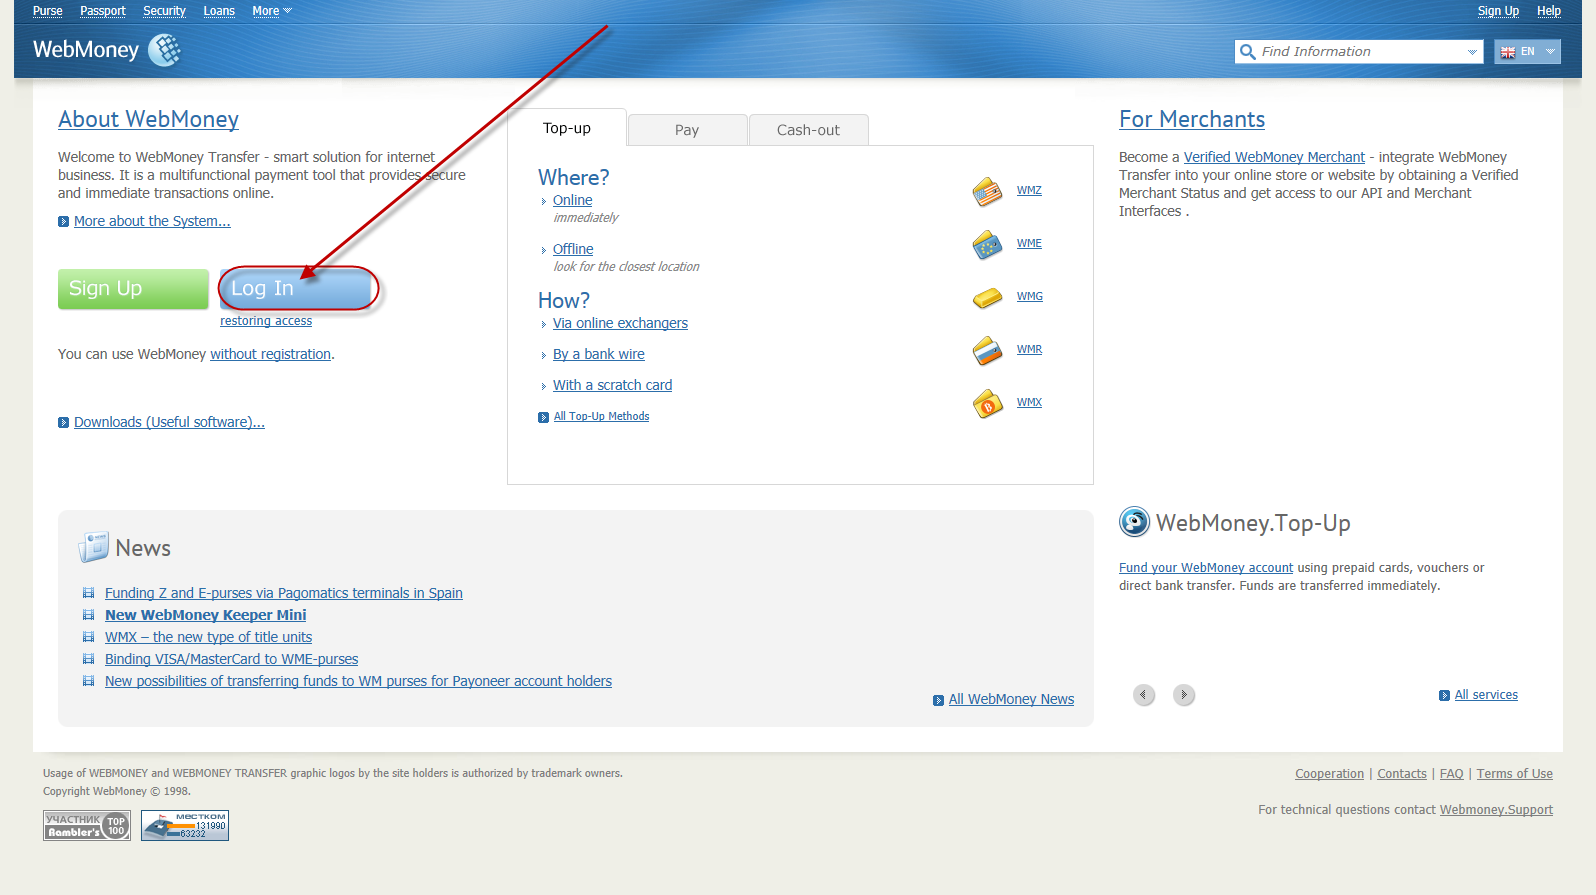Screen dimensions: 1596x895
Task: Expand the Find Information dropdown arrow
Action: [1472, 52]
